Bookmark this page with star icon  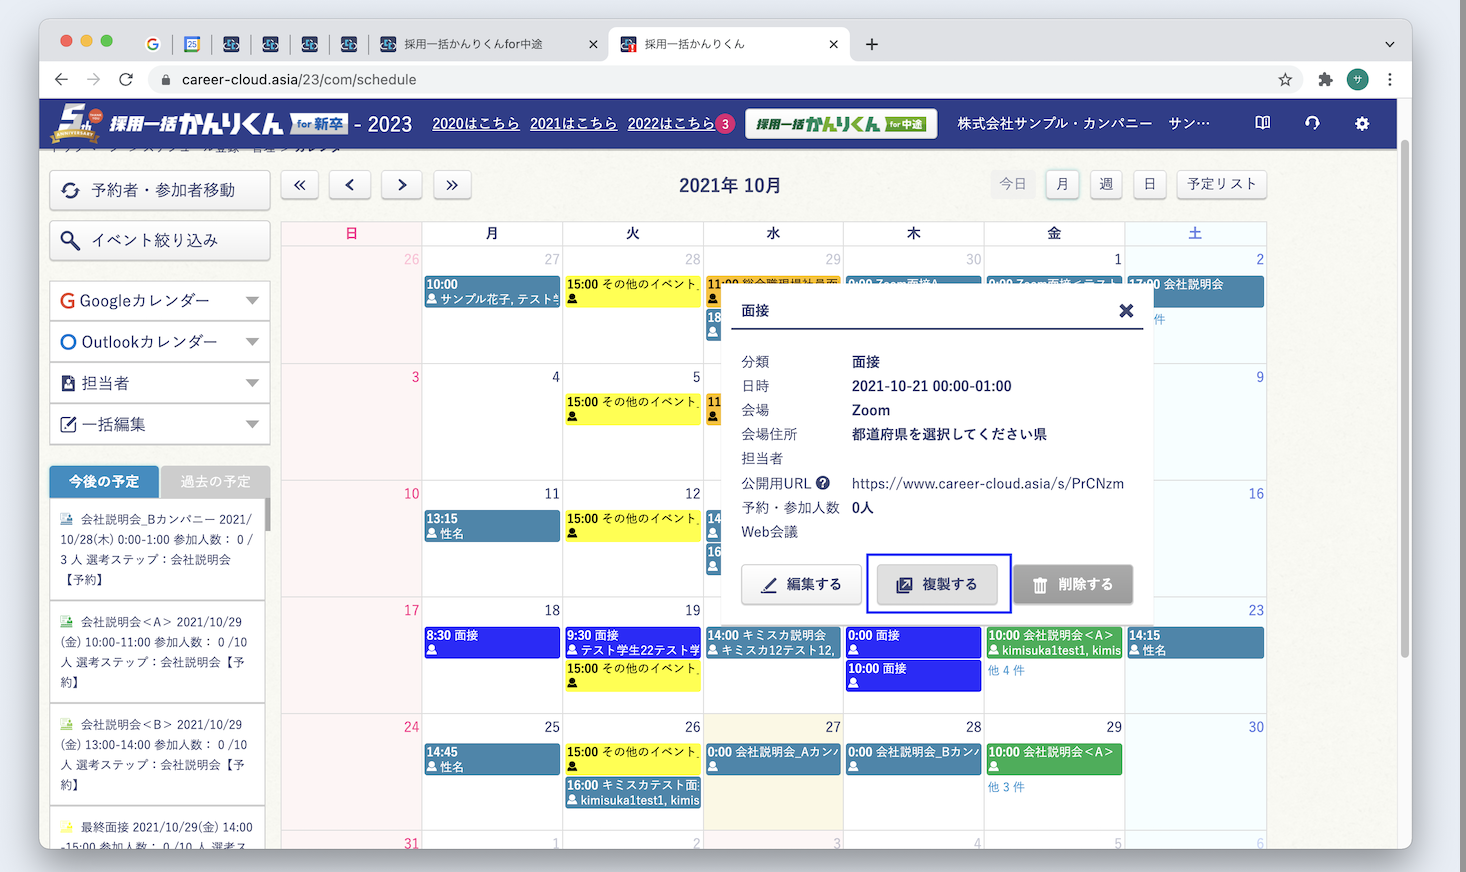1285,80
